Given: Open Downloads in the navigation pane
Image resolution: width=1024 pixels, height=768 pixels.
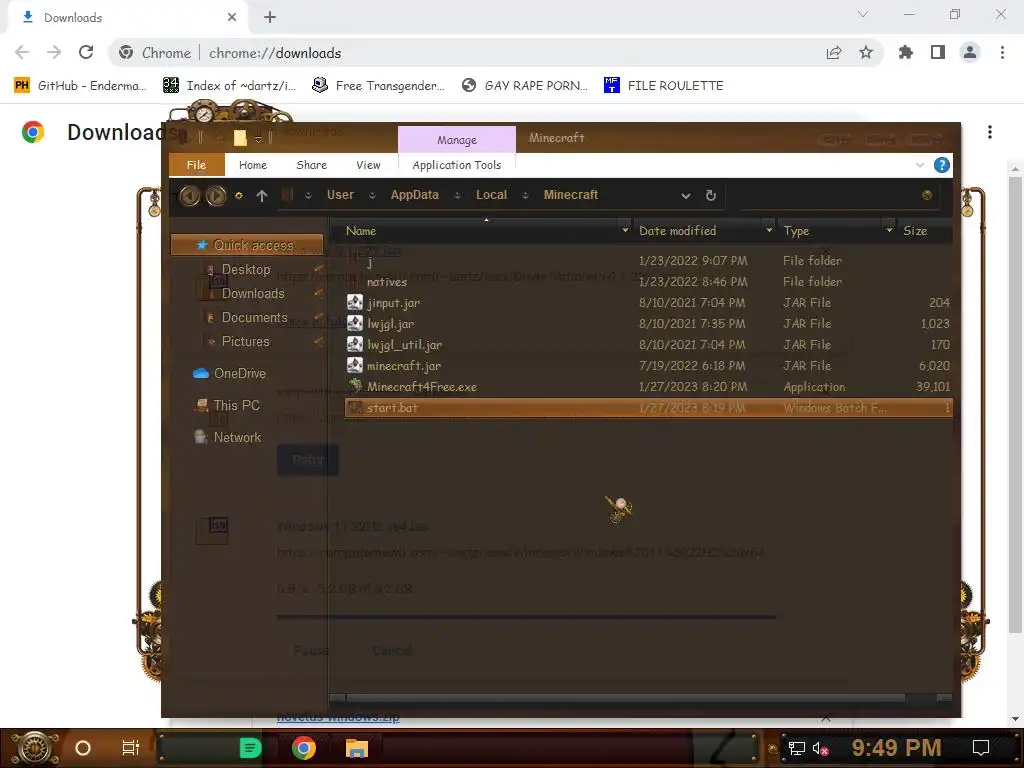Looking at the screenshot, I should [x=253, y=293].
